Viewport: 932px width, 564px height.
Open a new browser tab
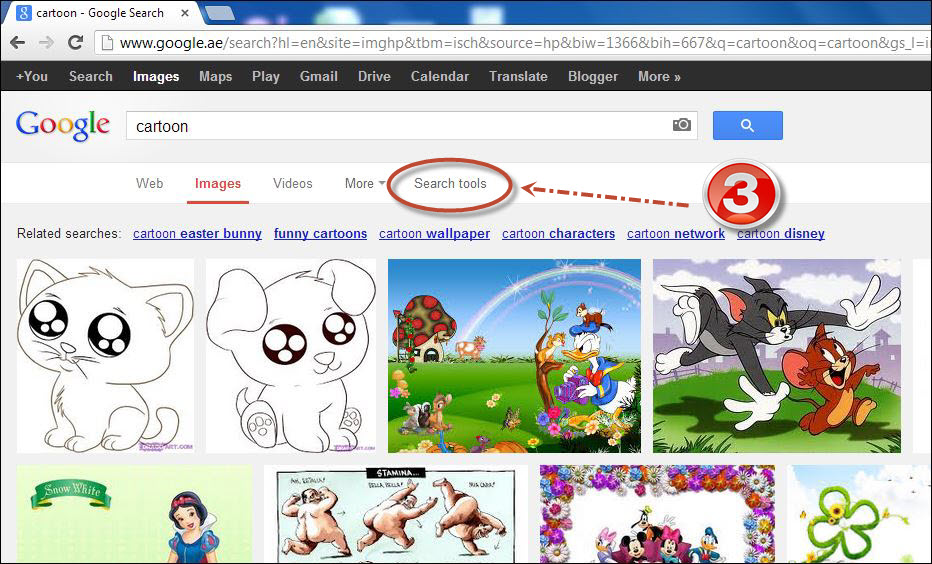tap(219, 12)
